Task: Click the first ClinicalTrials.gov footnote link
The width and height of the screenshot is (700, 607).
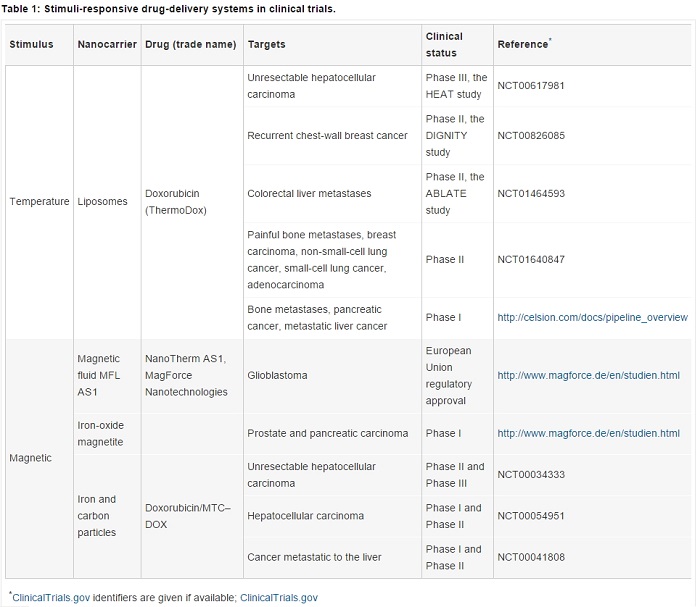Action: (x=51, y=597)
